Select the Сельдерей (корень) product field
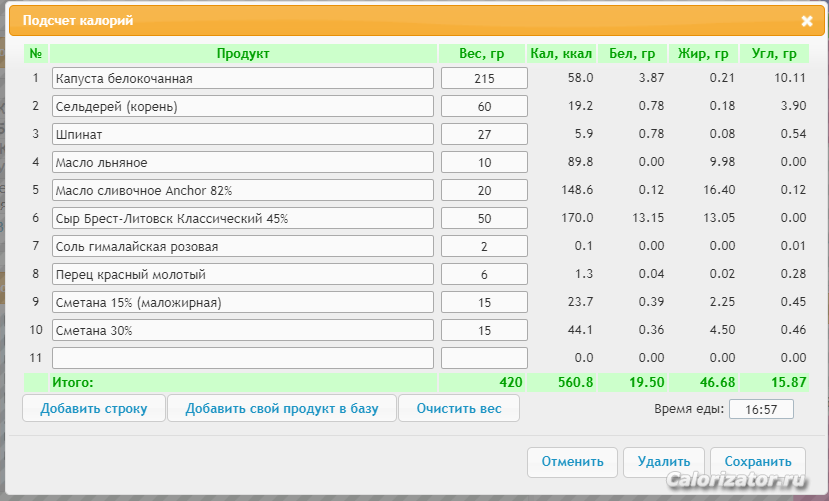This screenshot has height=501, width=829. click(243, 106)
